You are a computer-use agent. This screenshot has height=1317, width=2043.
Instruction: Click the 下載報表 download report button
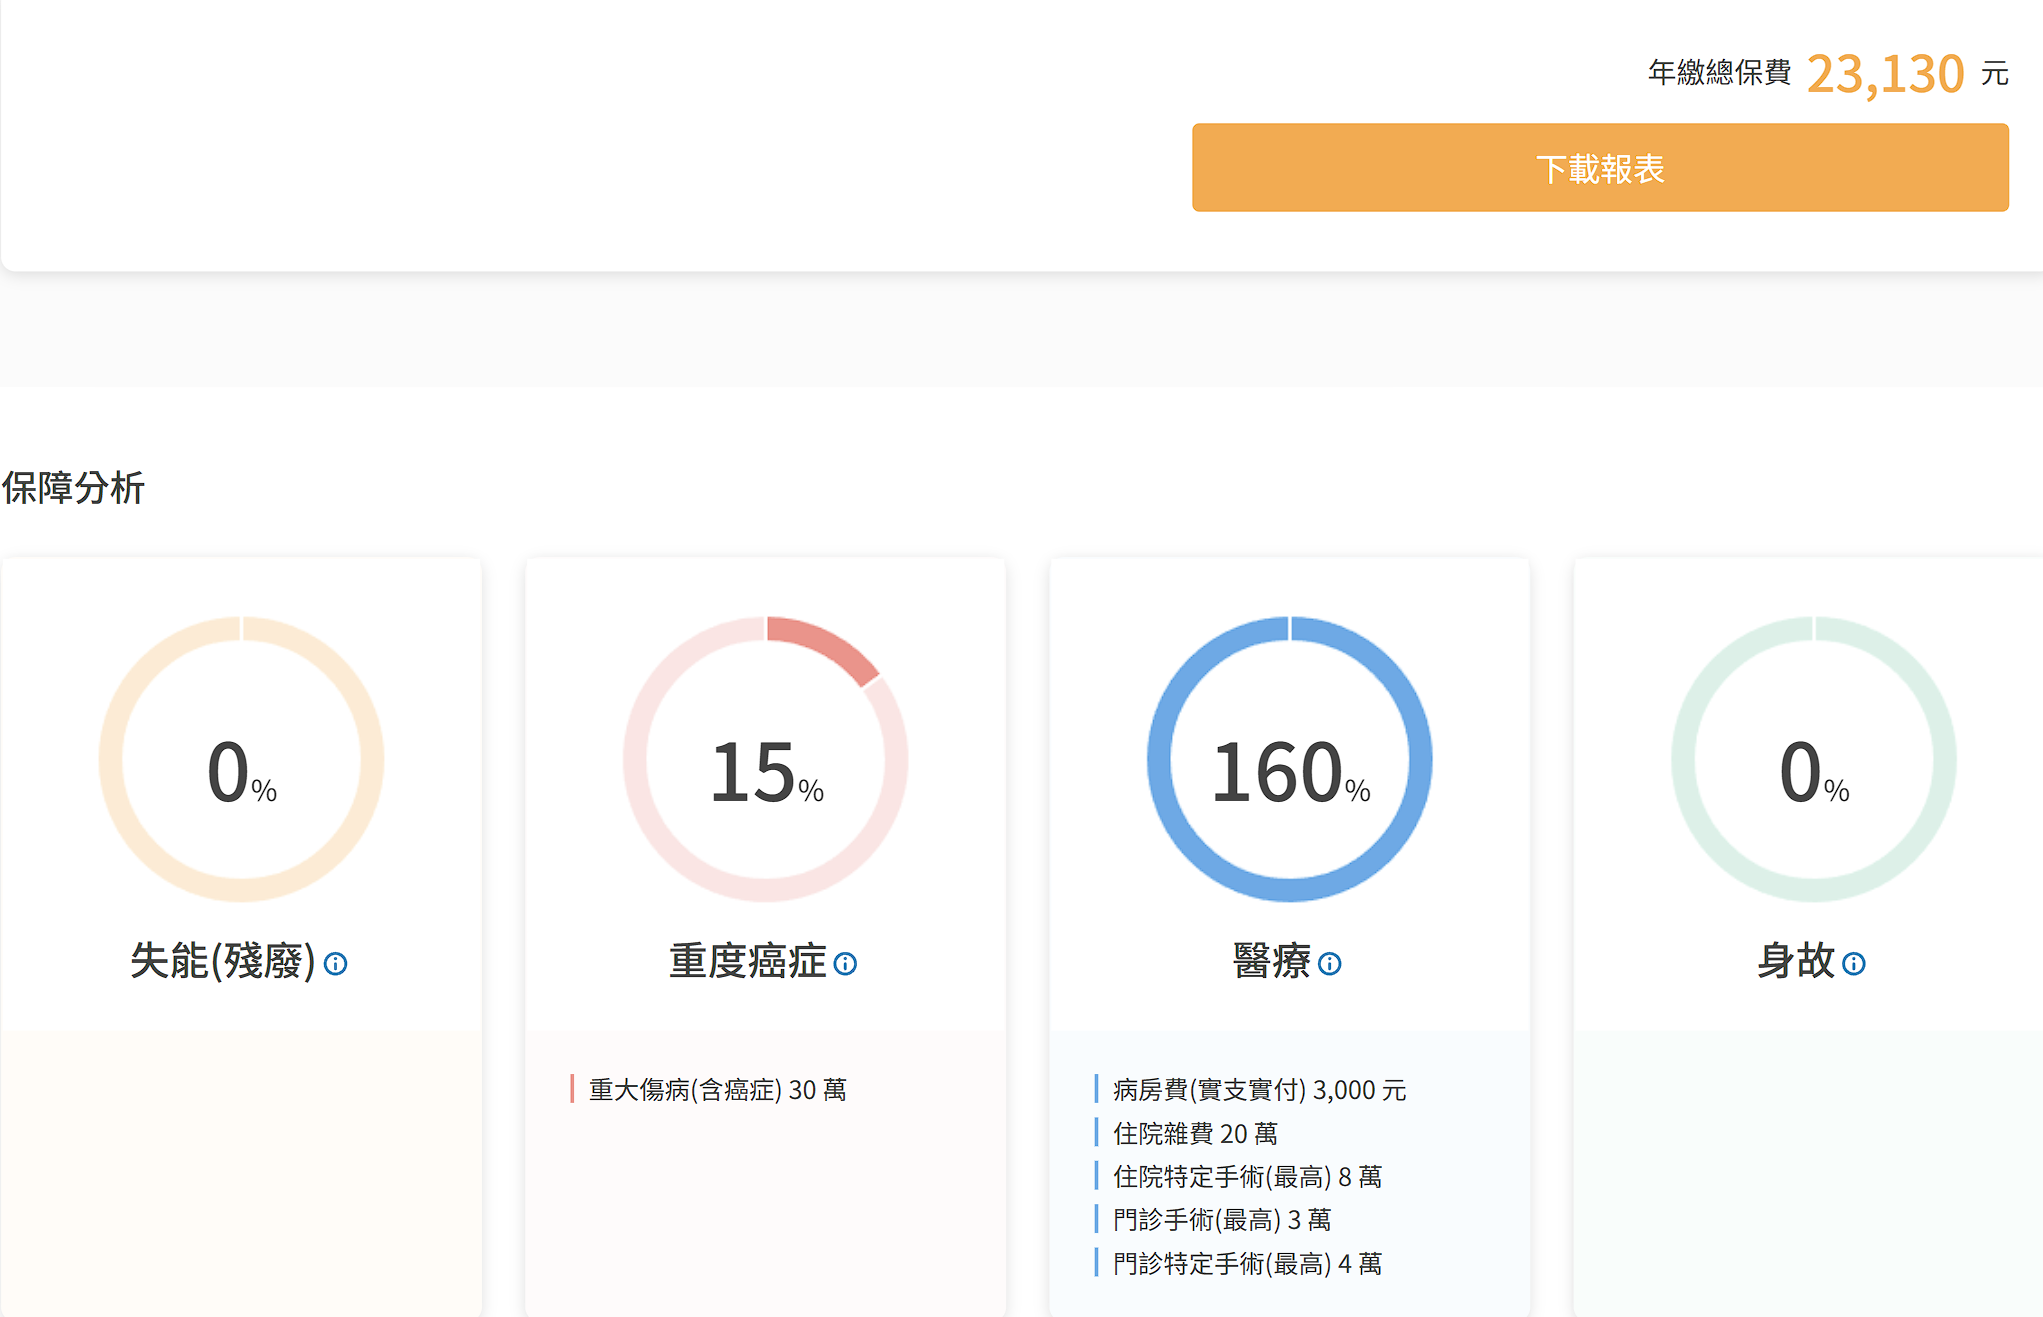(1599, 168)
